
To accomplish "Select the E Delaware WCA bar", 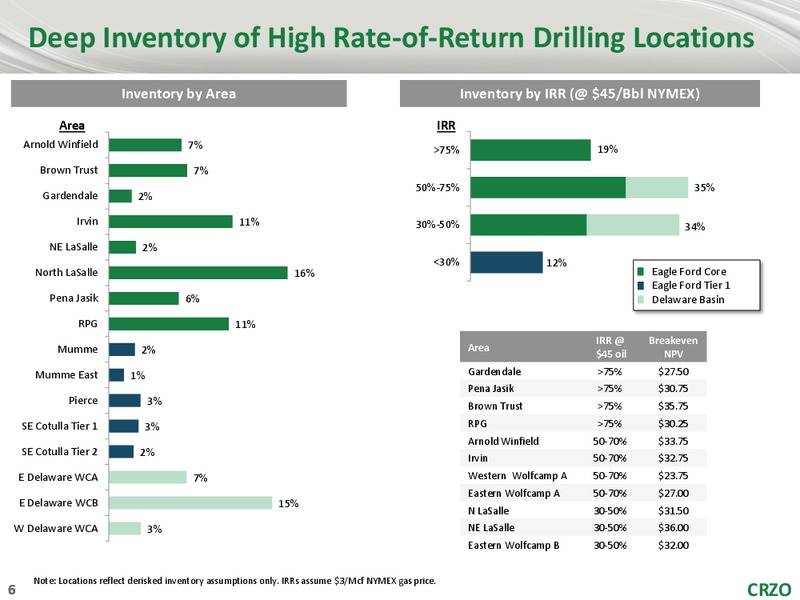I will click(x=148, y=477).
